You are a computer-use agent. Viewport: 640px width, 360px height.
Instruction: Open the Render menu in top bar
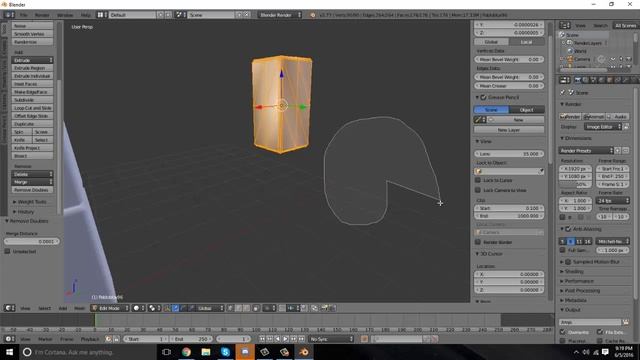[42, 15]
